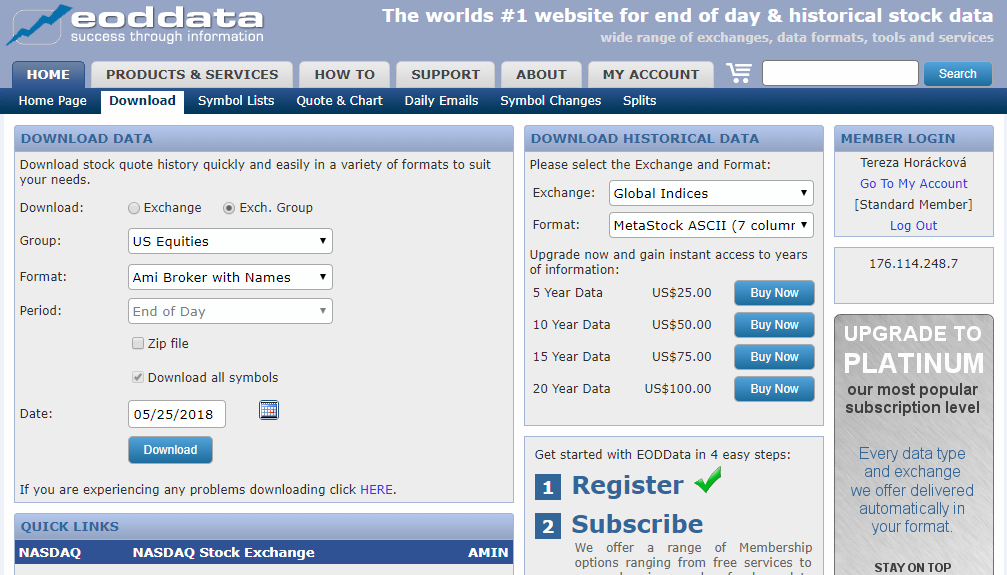Viewport: 1007px width, 575px height.
Task: Click the Subscribe step heading
Action: coord(637,524)
